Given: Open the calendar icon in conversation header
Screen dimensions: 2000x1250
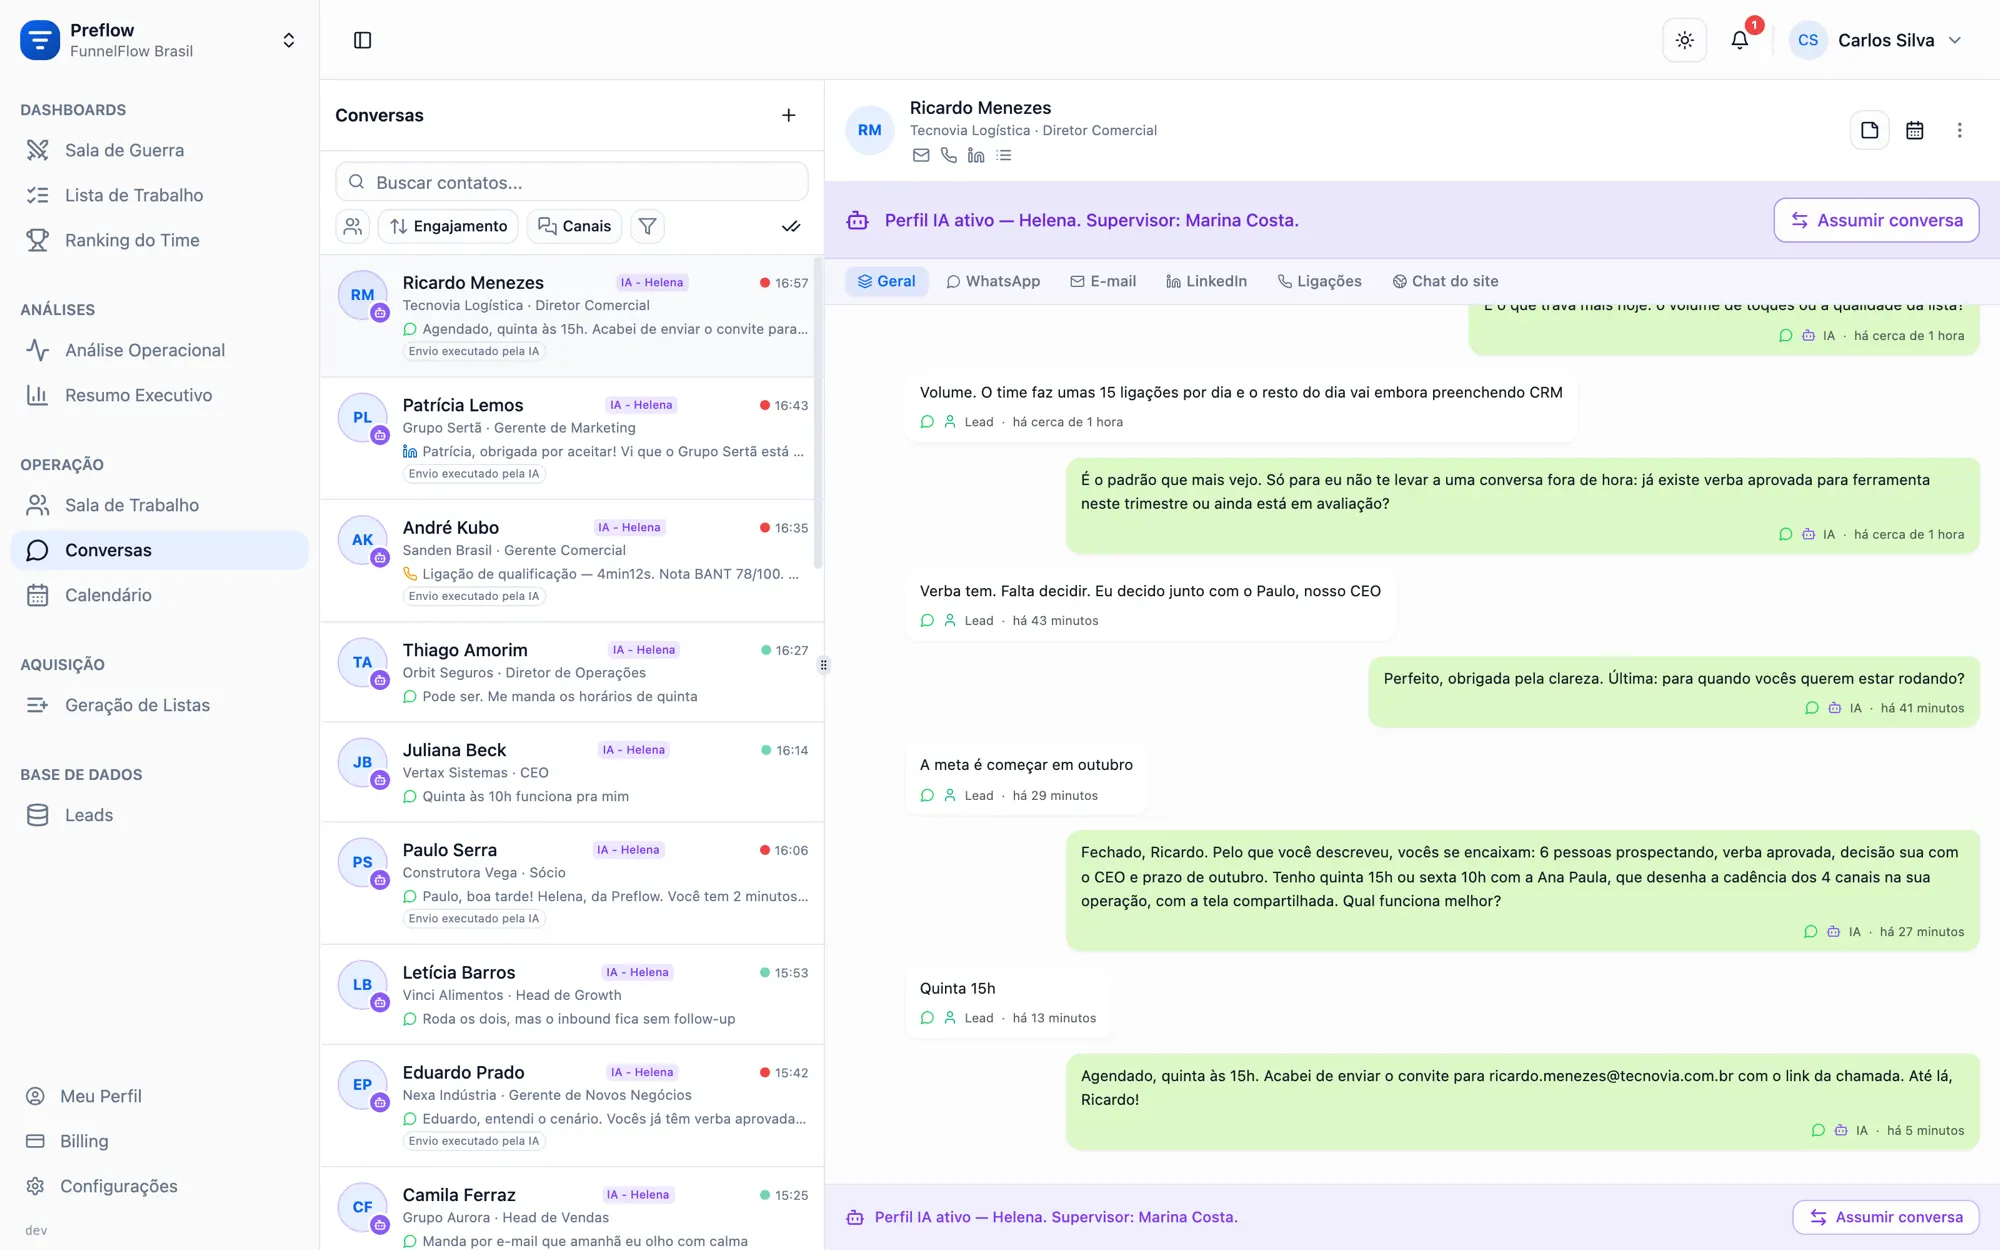Looking at the screenshot, I should pyautogui.click(x=1915, y=130).
